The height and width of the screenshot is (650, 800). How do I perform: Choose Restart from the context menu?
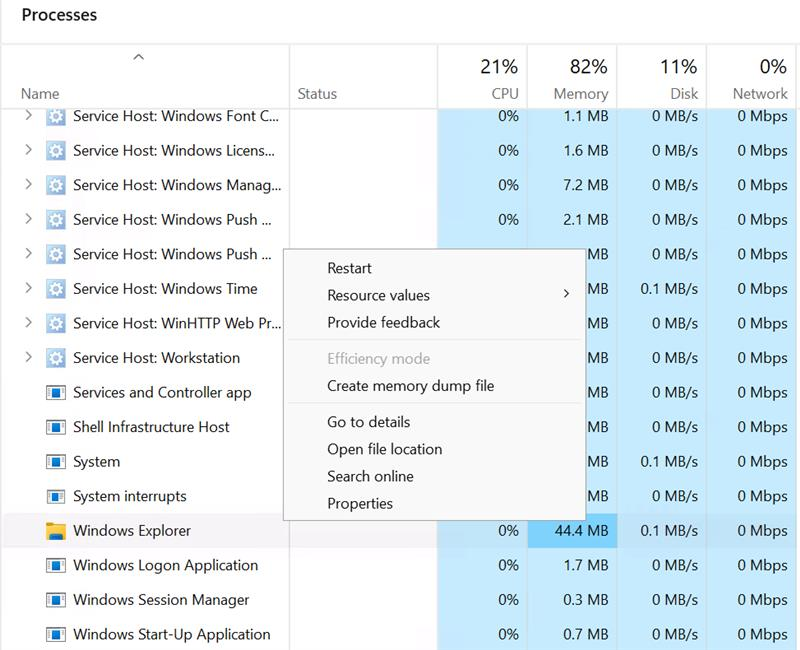pyautogui.click(x=434, y=268)
